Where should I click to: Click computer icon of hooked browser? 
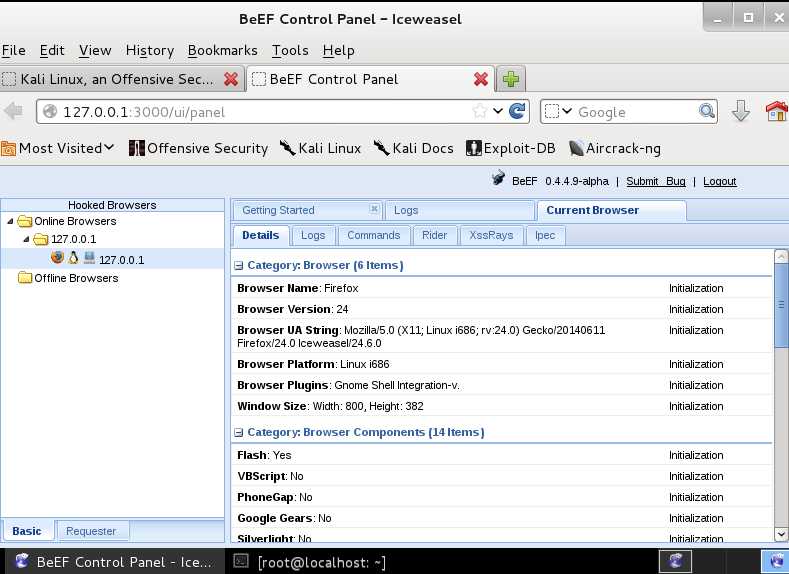point(90,258)
